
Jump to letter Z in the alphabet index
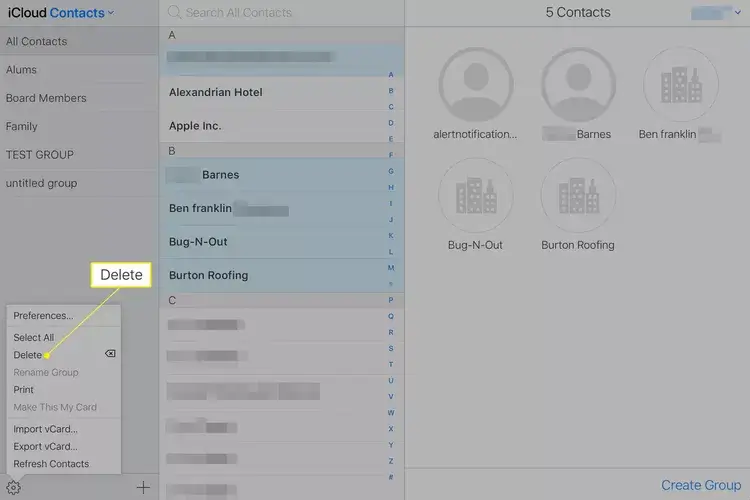tap(391, 461)
